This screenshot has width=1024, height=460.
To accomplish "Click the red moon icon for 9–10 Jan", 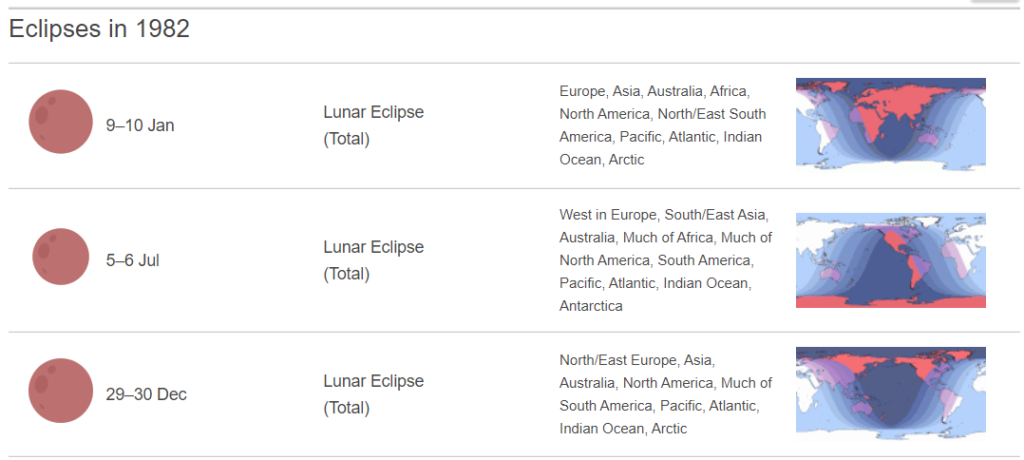I will coord(60,122).
